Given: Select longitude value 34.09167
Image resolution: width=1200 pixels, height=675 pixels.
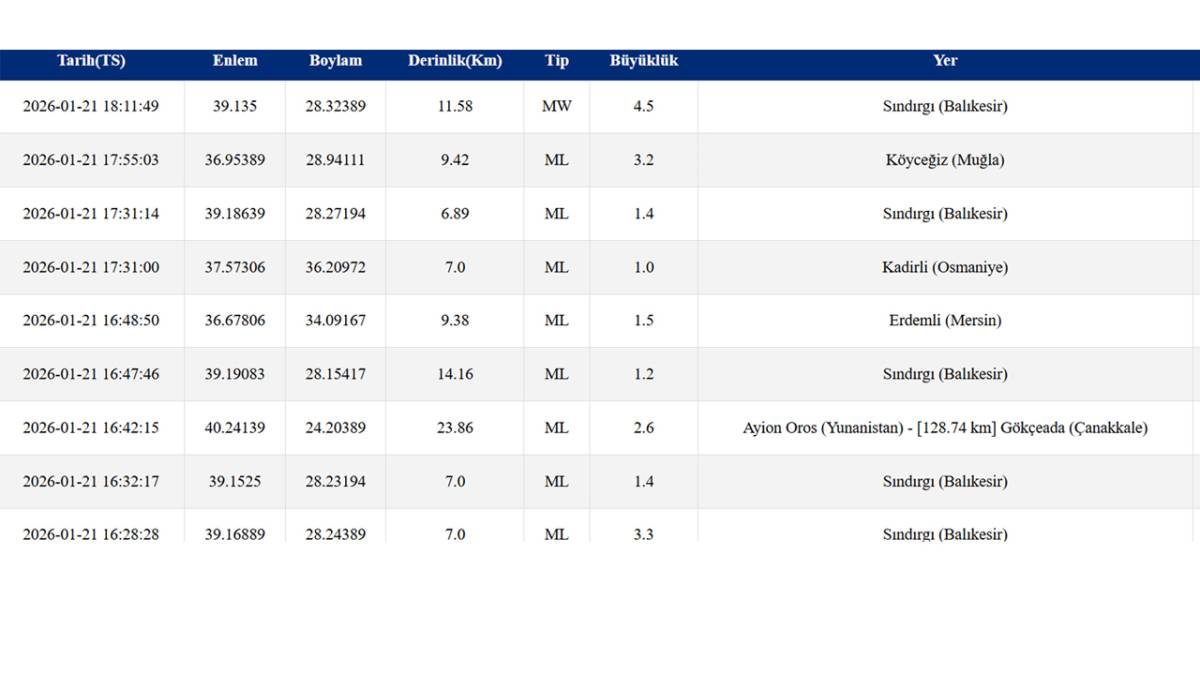Looking at the screenshot, I should click(335, 321).
